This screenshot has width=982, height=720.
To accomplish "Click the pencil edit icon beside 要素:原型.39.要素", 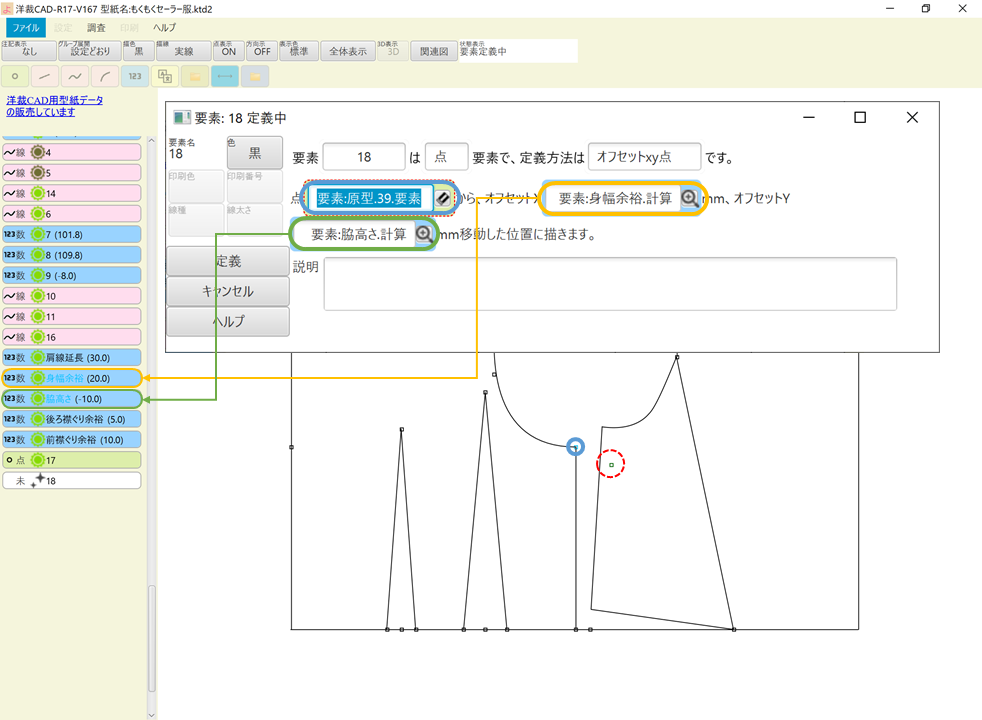I will point(441,199).
